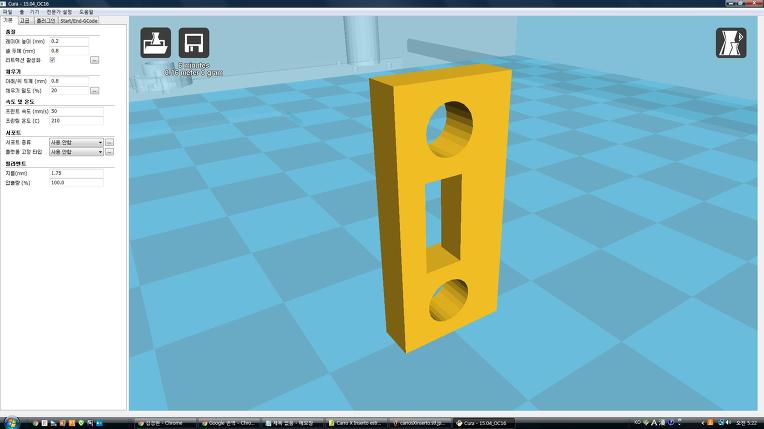The height and width of the screenshot is (429, 764).
Task: Open the 기기 menu
Action: click(x=35, y=11)
